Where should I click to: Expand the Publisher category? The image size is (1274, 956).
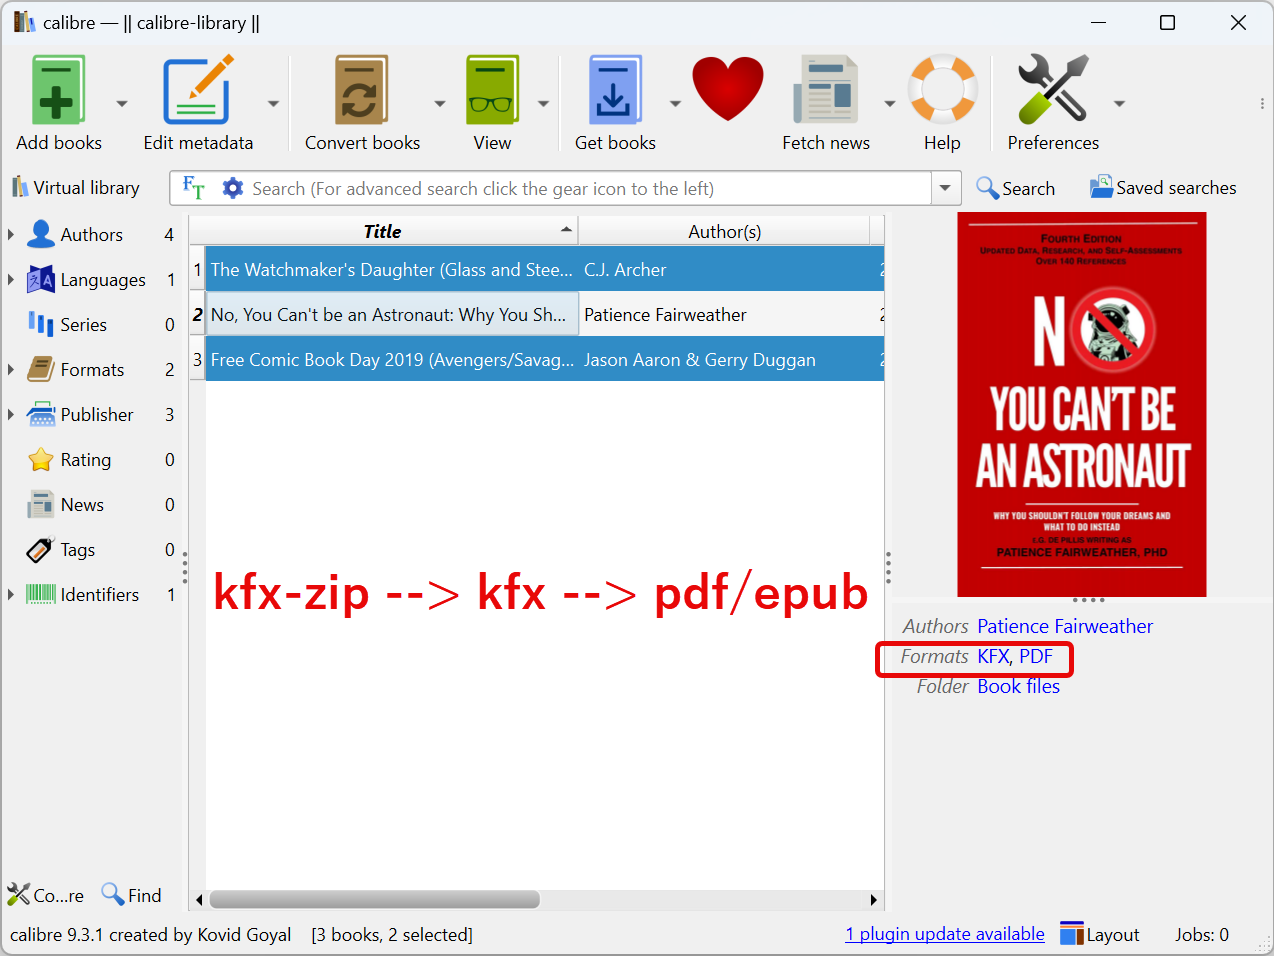pos(10,414)
